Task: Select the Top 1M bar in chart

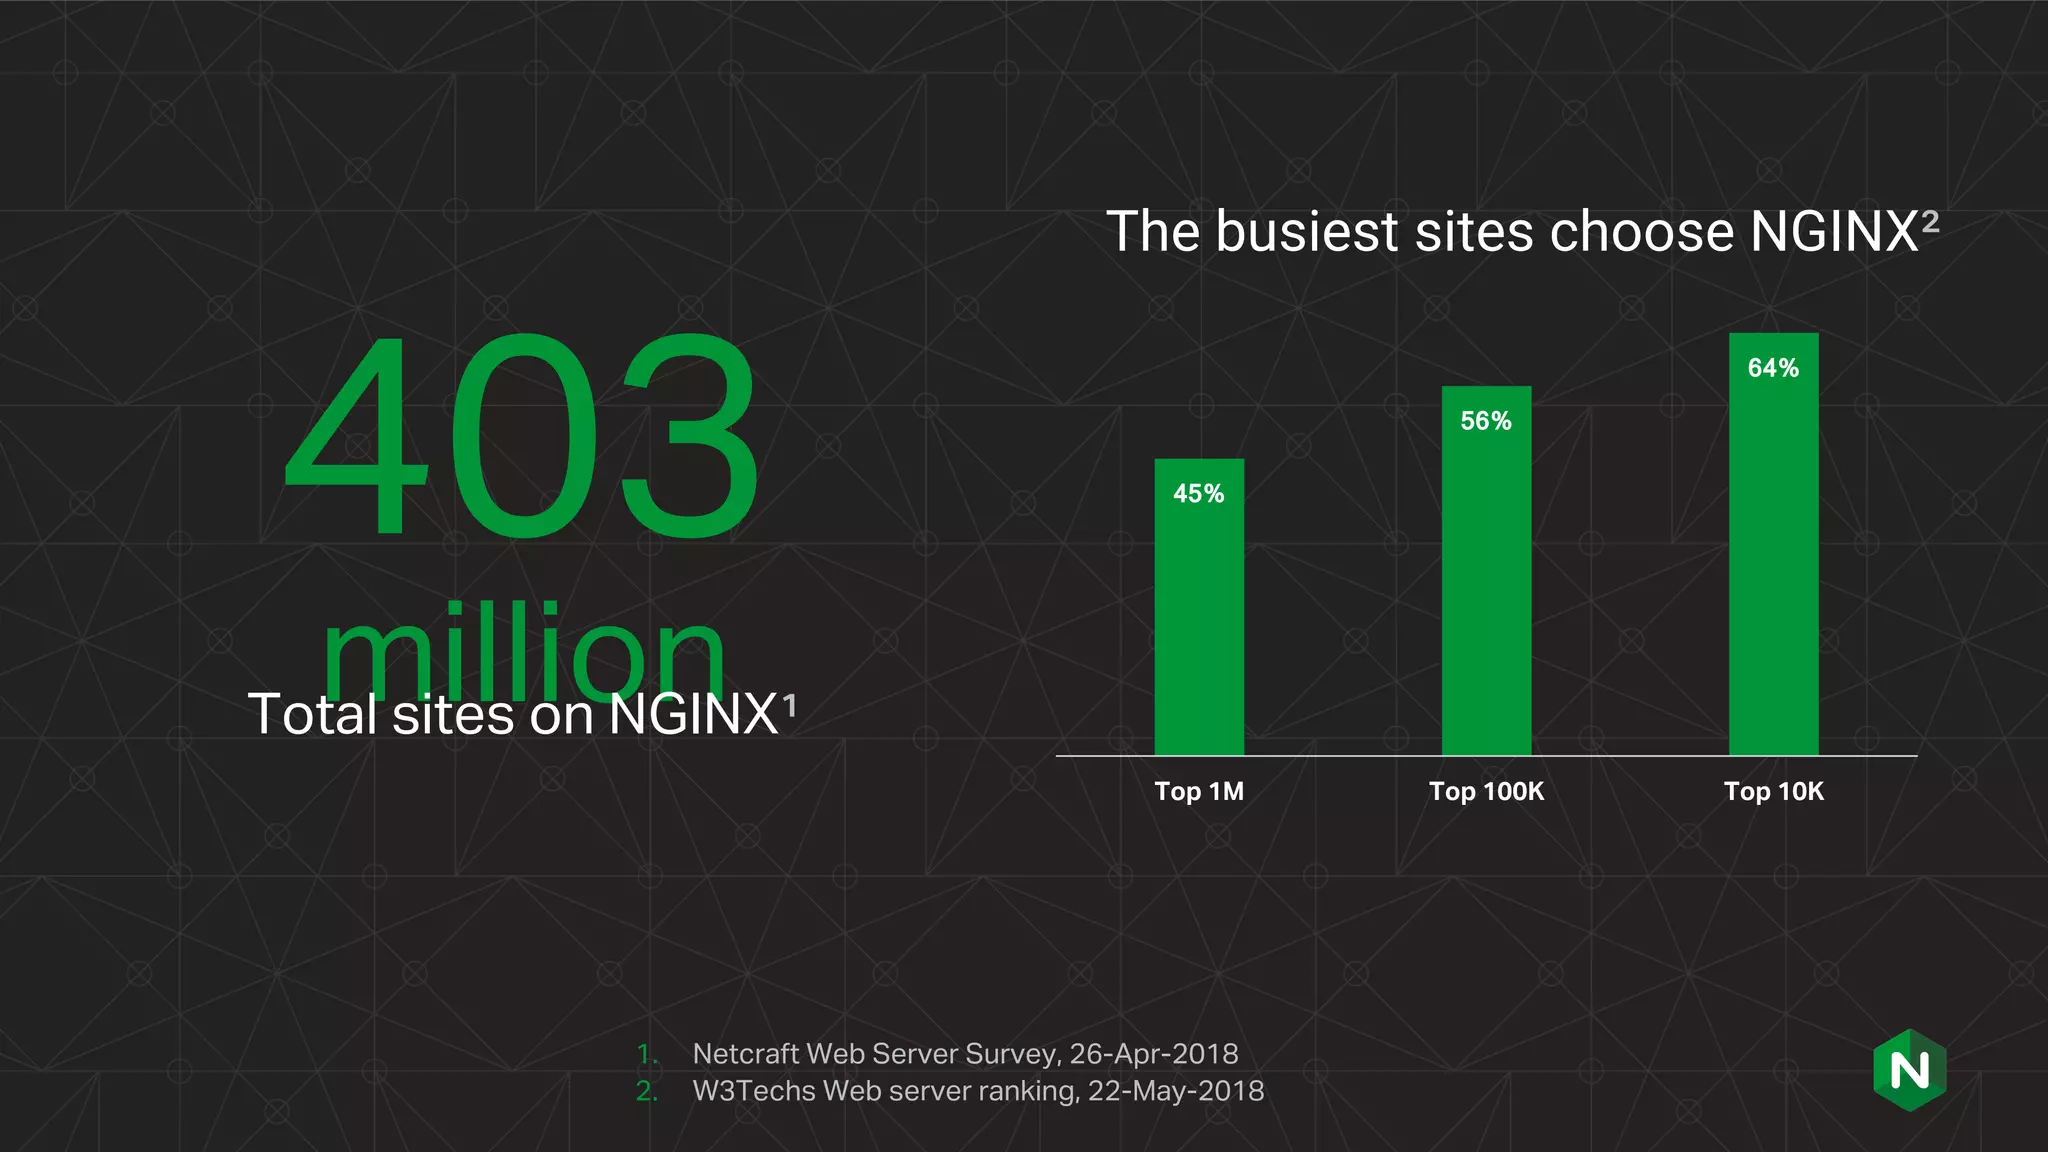Action: coord(1199,607)
